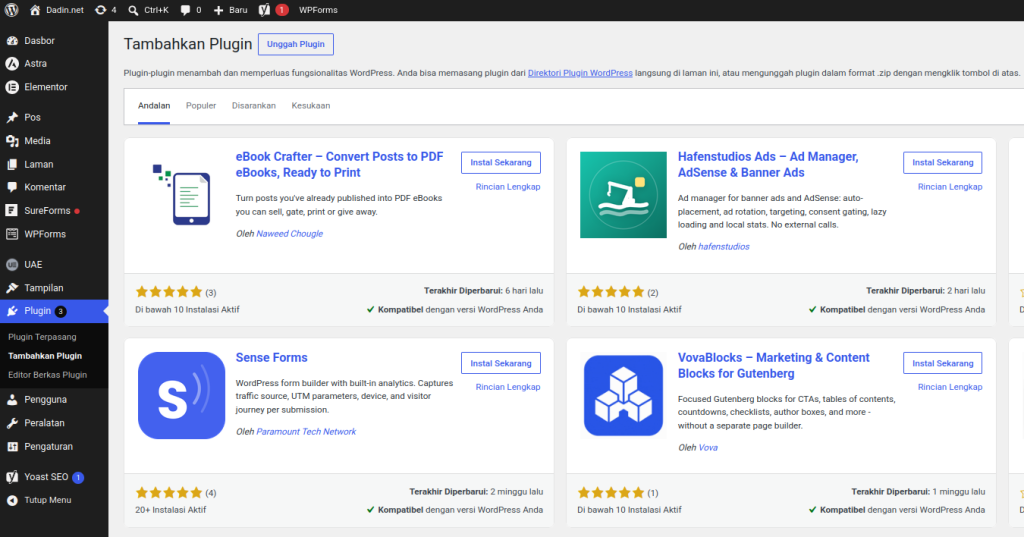Open WPForms in the admin bar
This screenshot has height=537, width=1024.
[318, 10]
